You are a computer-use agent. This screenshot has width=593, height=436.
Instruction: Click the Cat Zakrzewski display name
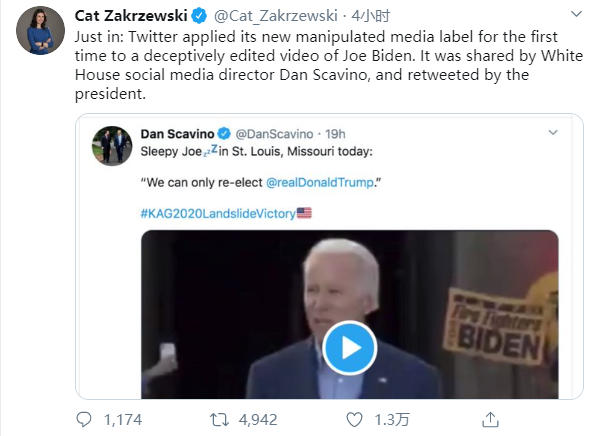pos(131,16)
